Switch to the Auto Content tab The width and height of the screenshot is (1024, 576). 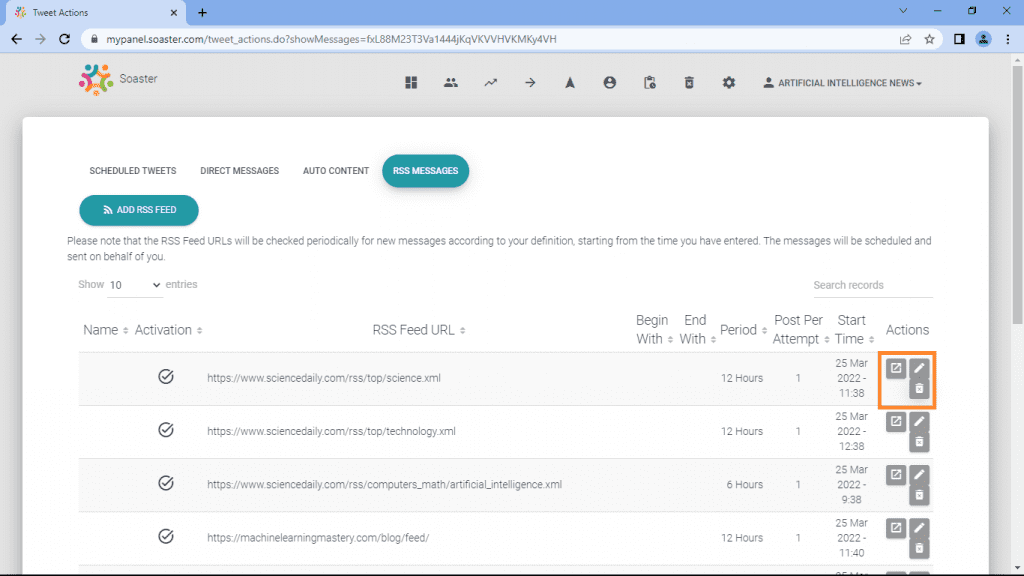[x=336, y=171]
